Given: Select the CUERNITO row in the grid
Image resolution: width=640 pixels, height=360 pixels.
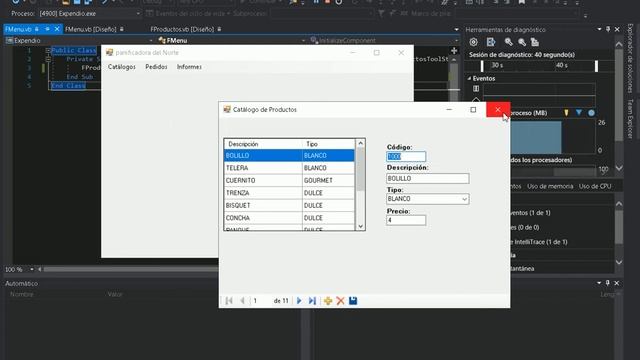Looking at the screenshot, I should (289, 180).
